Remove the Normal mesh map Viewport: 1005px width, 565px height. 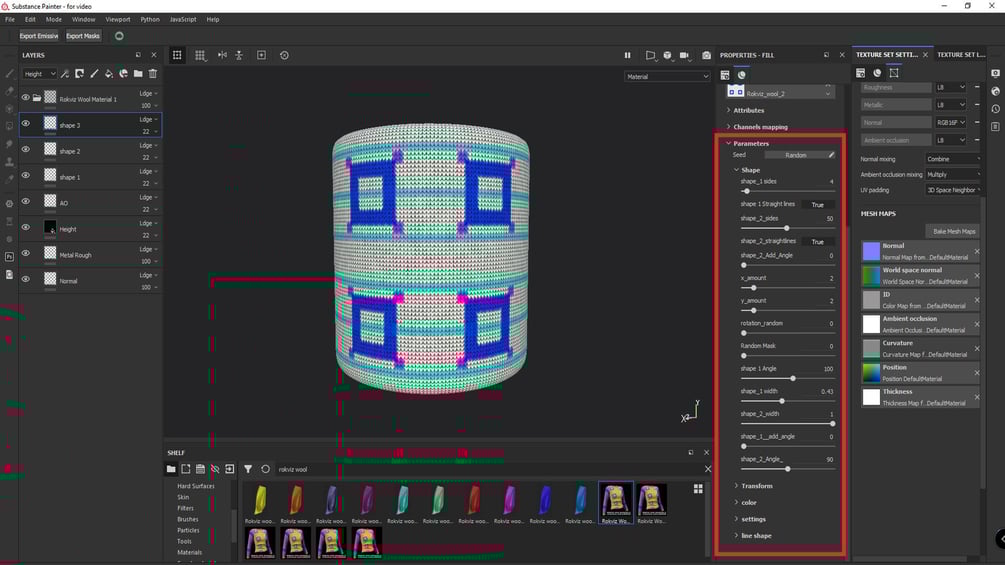pyautogui.click(x=977, y=252)
